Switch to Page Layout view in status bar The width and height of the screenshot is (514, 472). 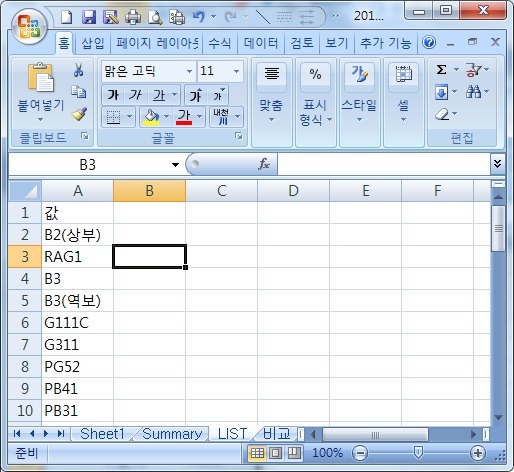[x=276, y=453]
